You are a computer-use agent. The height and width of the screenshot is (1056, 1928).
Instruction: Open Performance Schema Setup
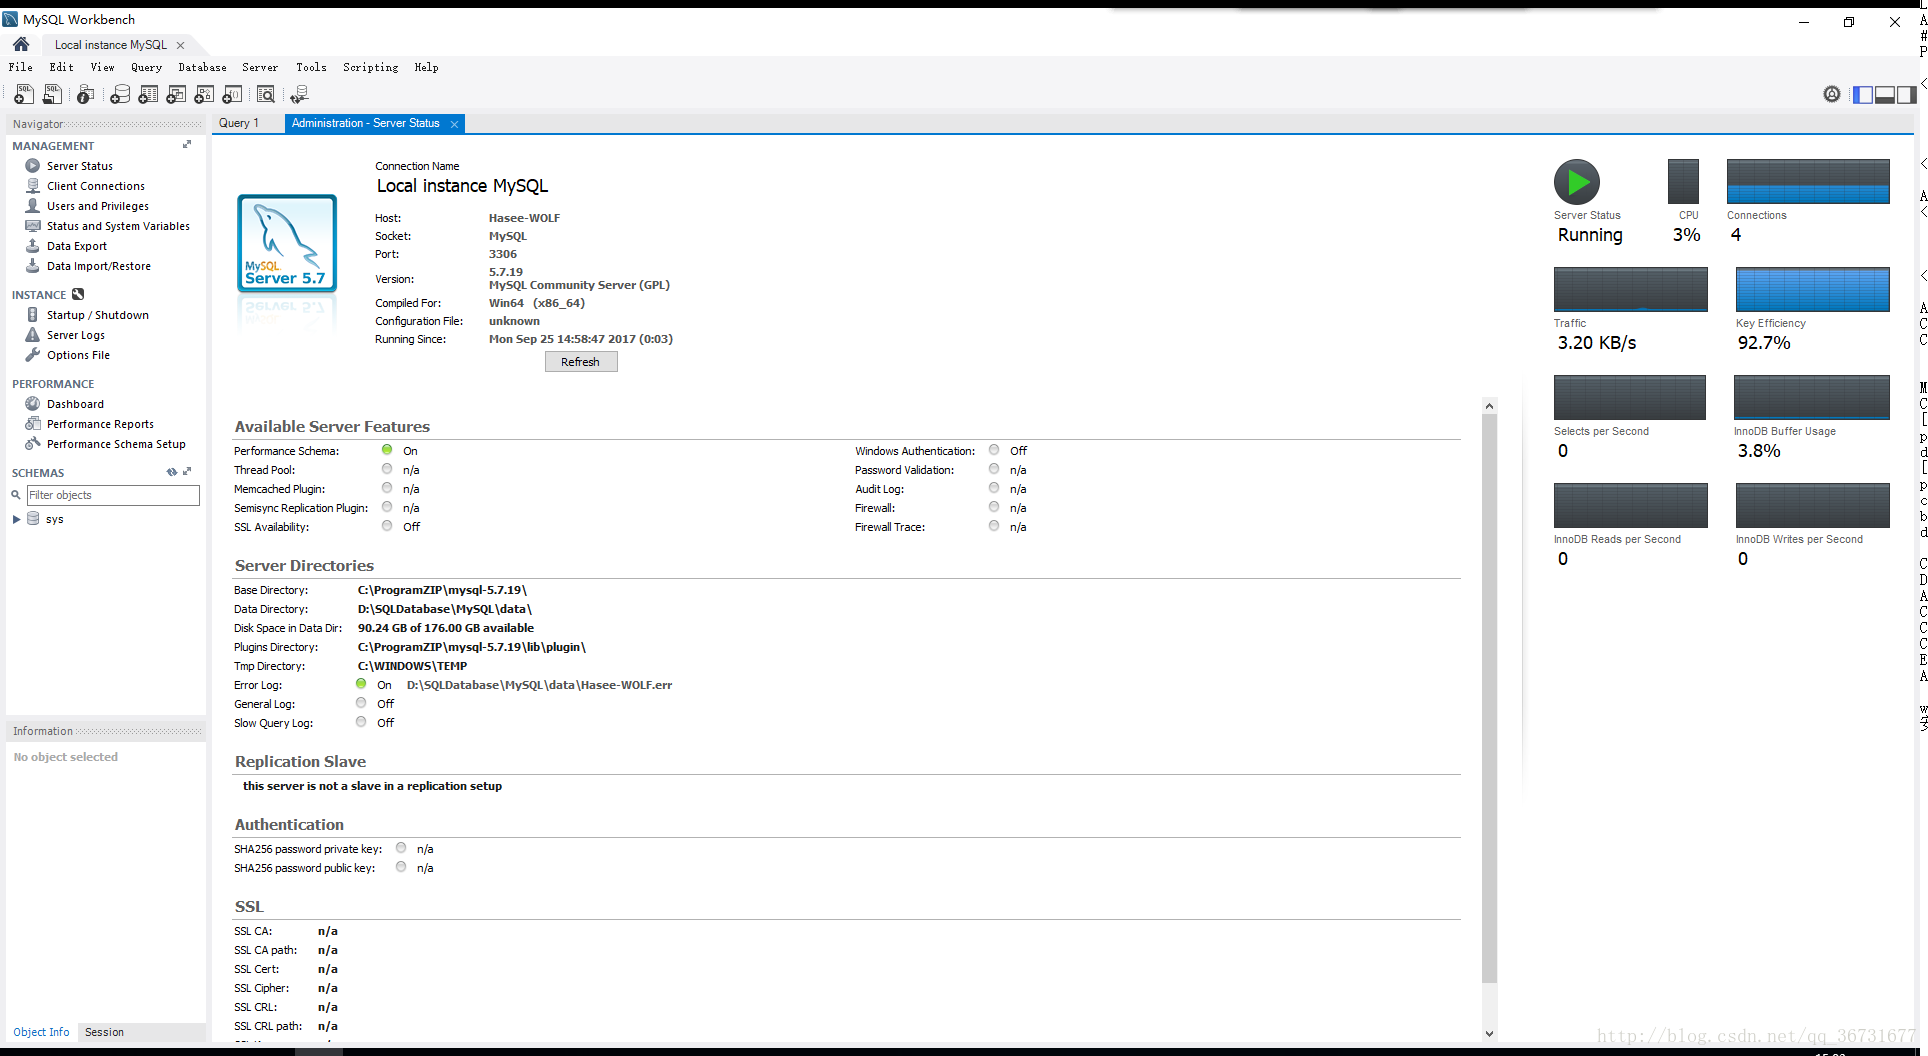coord(116,444)
